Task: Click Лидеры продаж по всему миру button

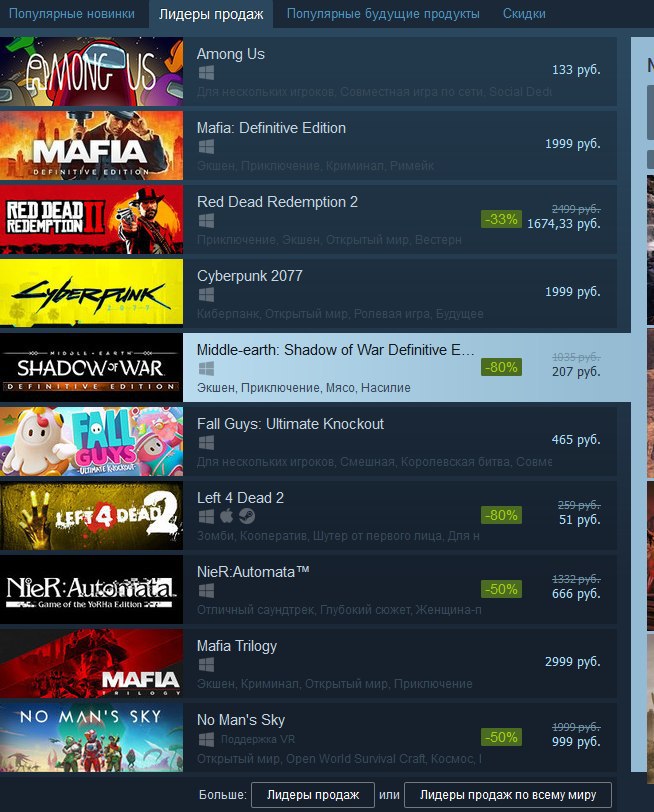Action: pyautogui.click(x=508, y=794)
